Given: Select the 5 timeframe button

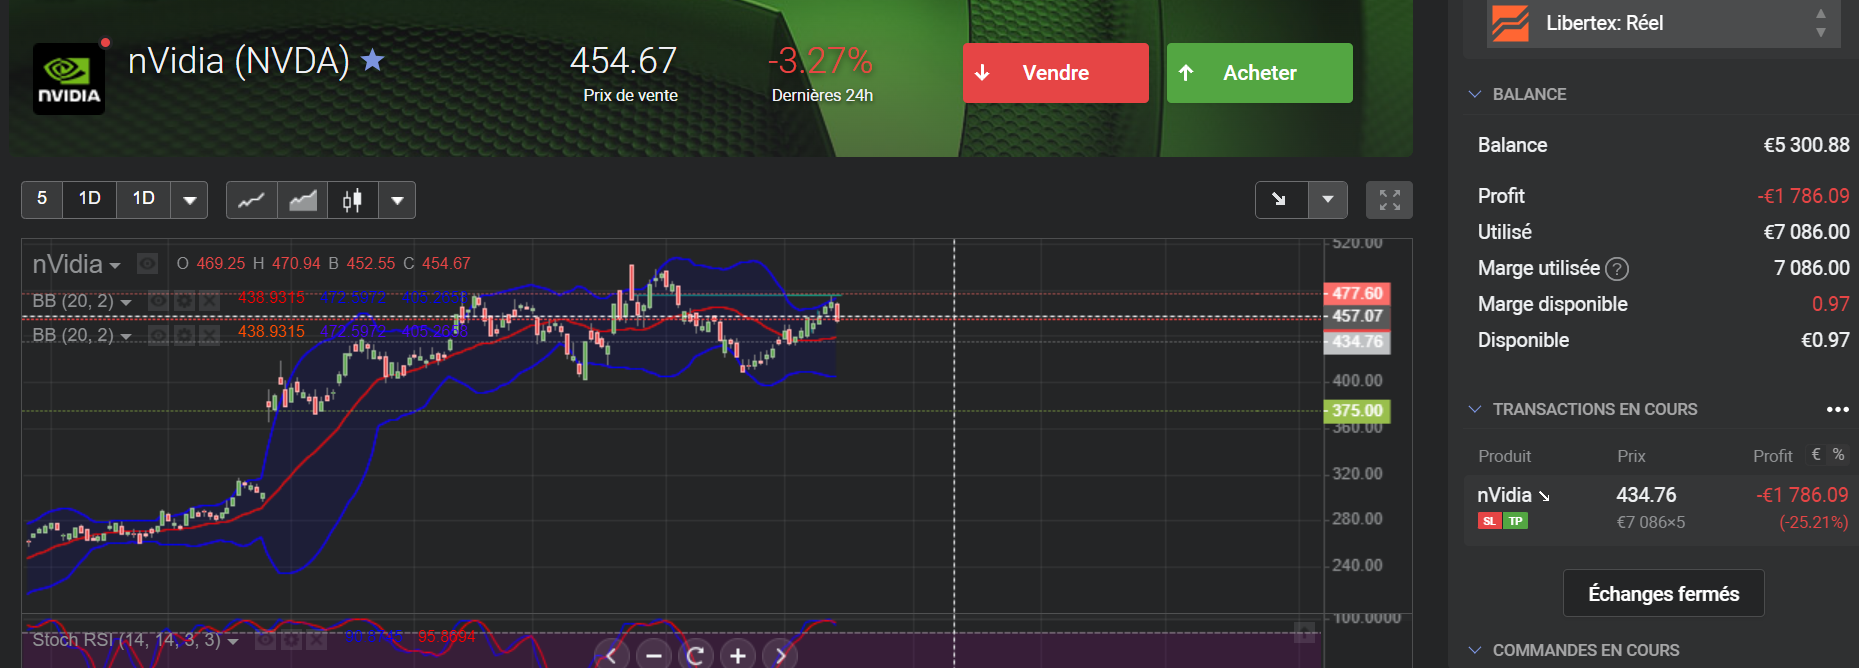Looking at the screenshot, I should (x=42, y=199).
